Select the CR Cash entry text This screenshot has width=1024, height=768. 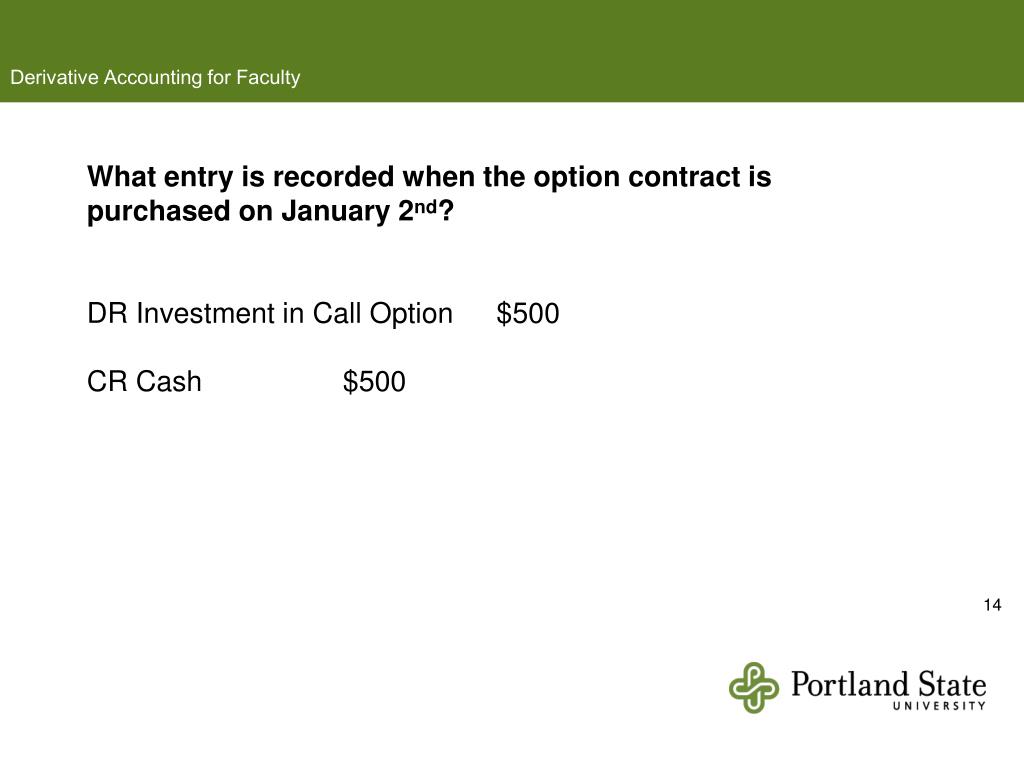[144, 382]
